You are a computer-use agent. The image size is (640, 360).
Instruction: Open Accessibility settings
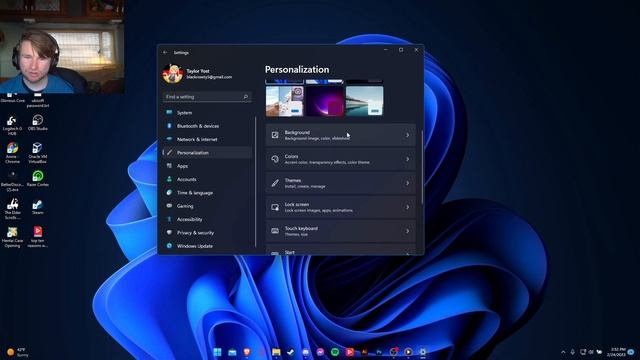pyautogui.click(x=207, y=219)
